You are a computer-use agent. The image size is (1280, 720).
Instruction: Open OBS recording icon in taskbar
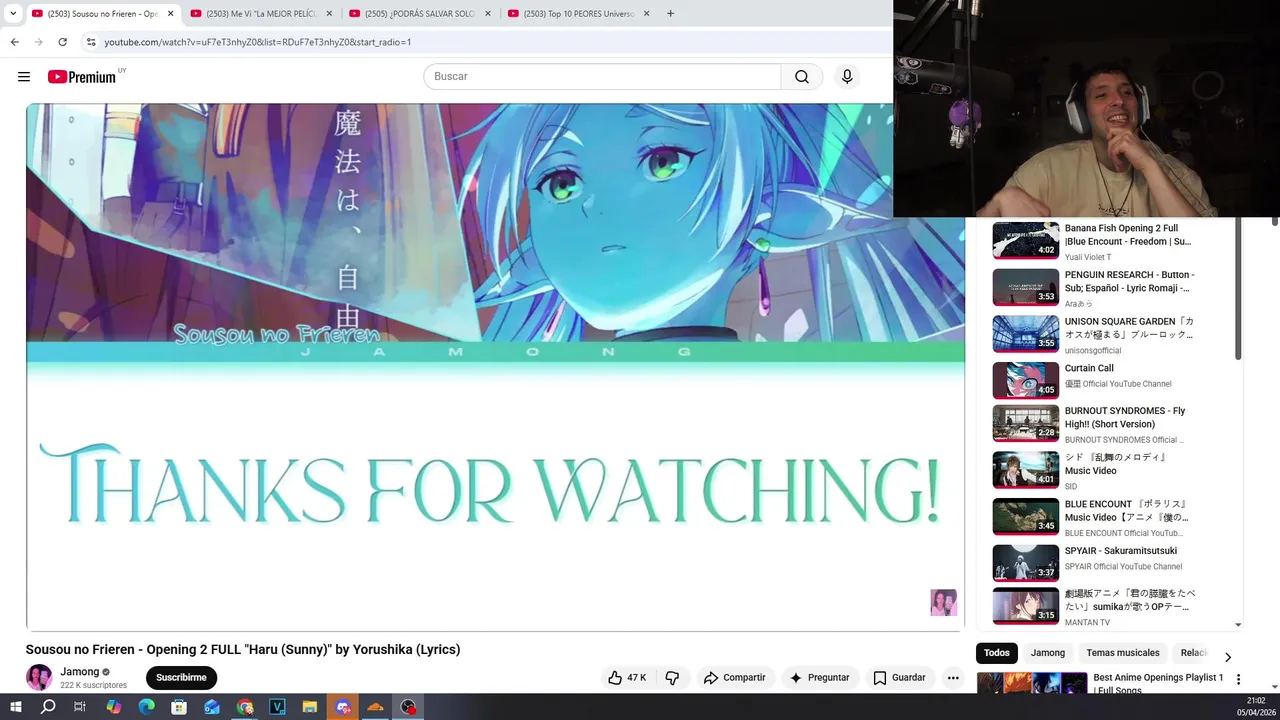click(x=408, y=707)
